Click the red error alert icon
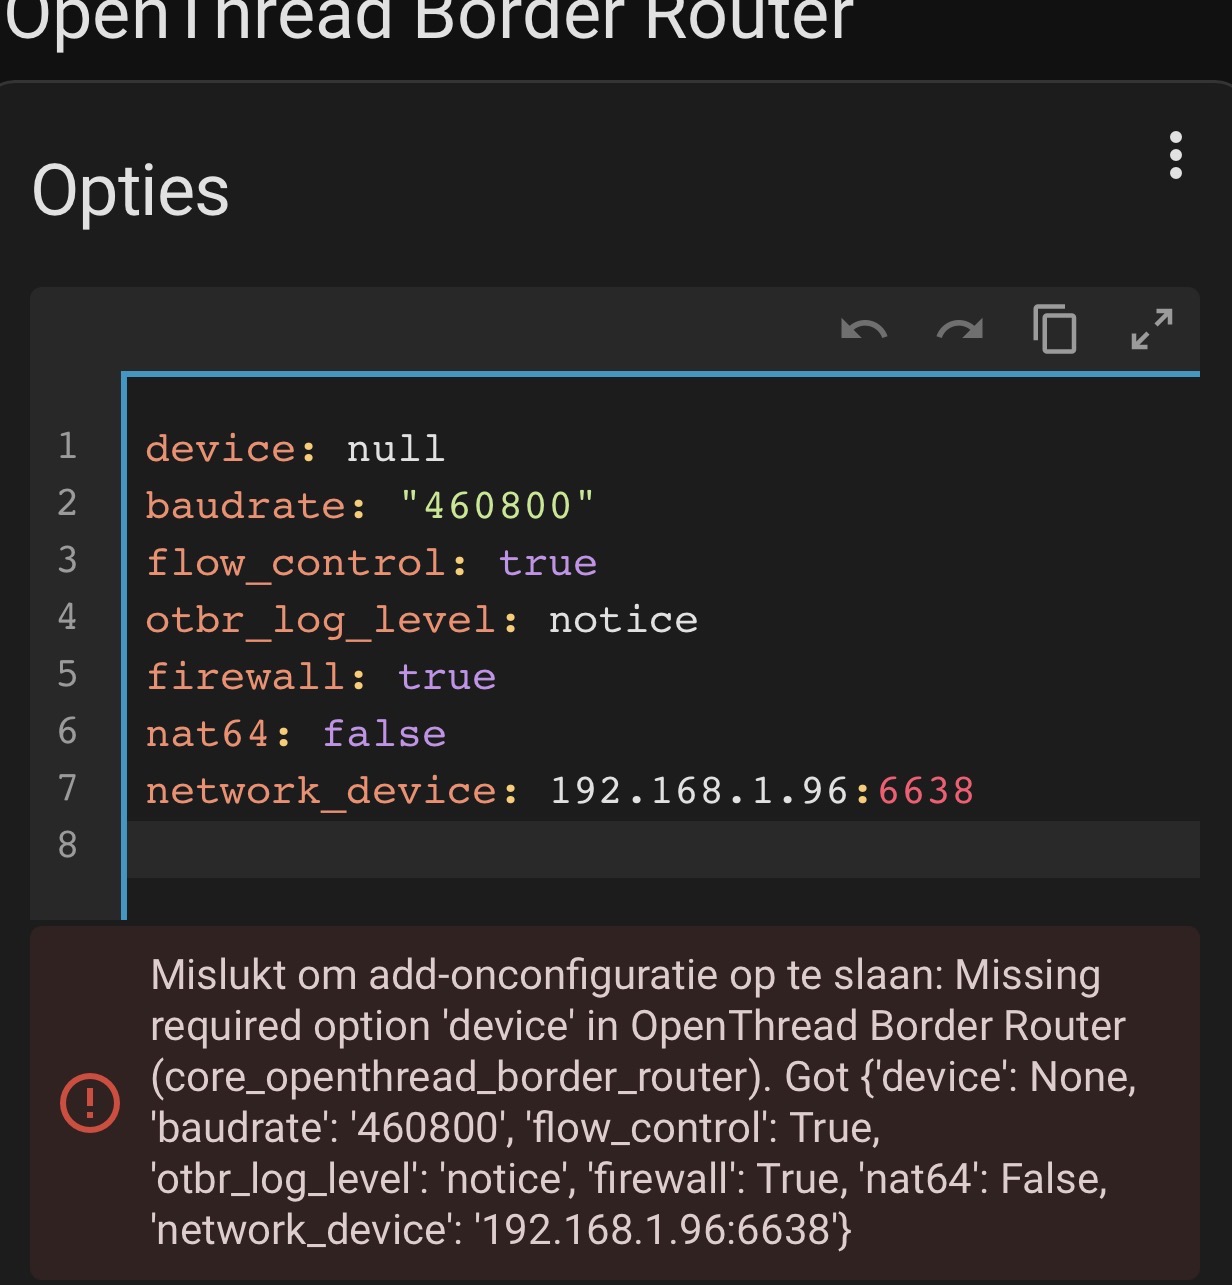The height and width of the screenshot is (1285, 1232). (x=90, y=1102)
